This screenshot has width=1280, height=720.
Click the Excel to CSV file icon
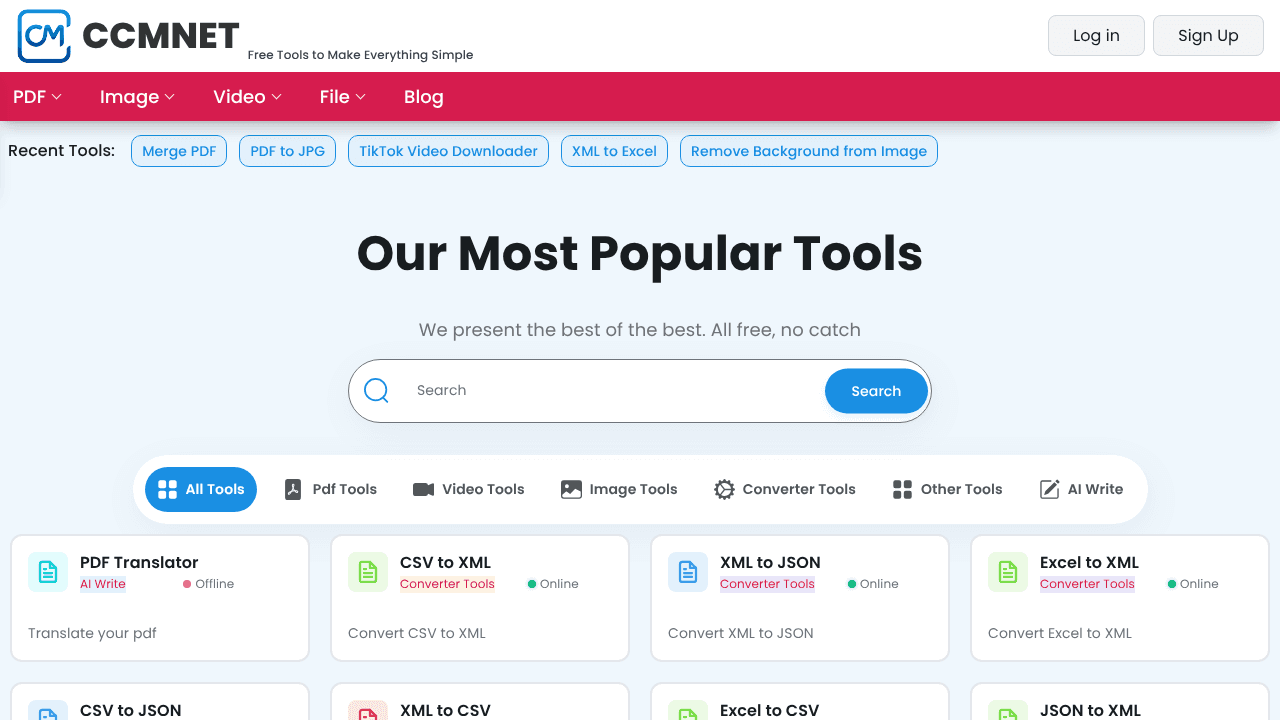688,710
